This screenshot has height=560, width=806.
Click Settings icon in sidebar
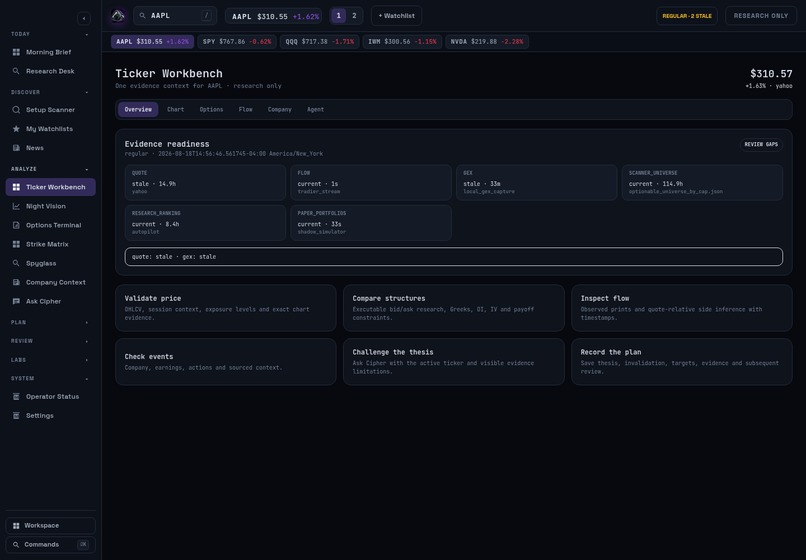(16, 416)
